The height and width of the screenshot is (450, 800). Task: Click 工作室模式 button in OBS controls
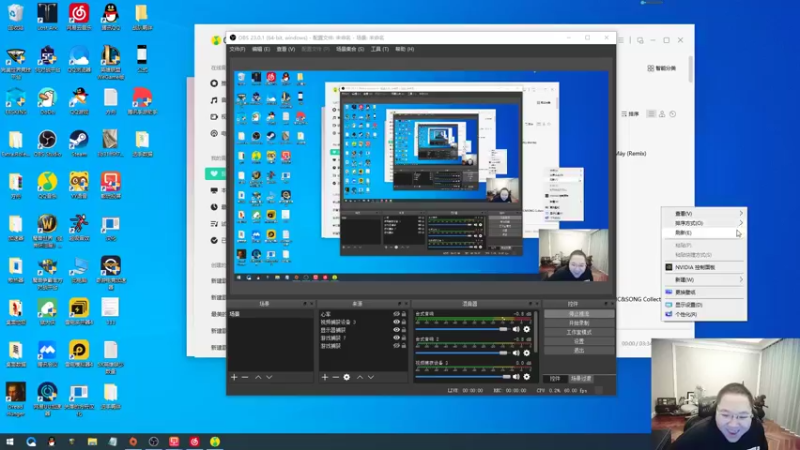point(579,332)
